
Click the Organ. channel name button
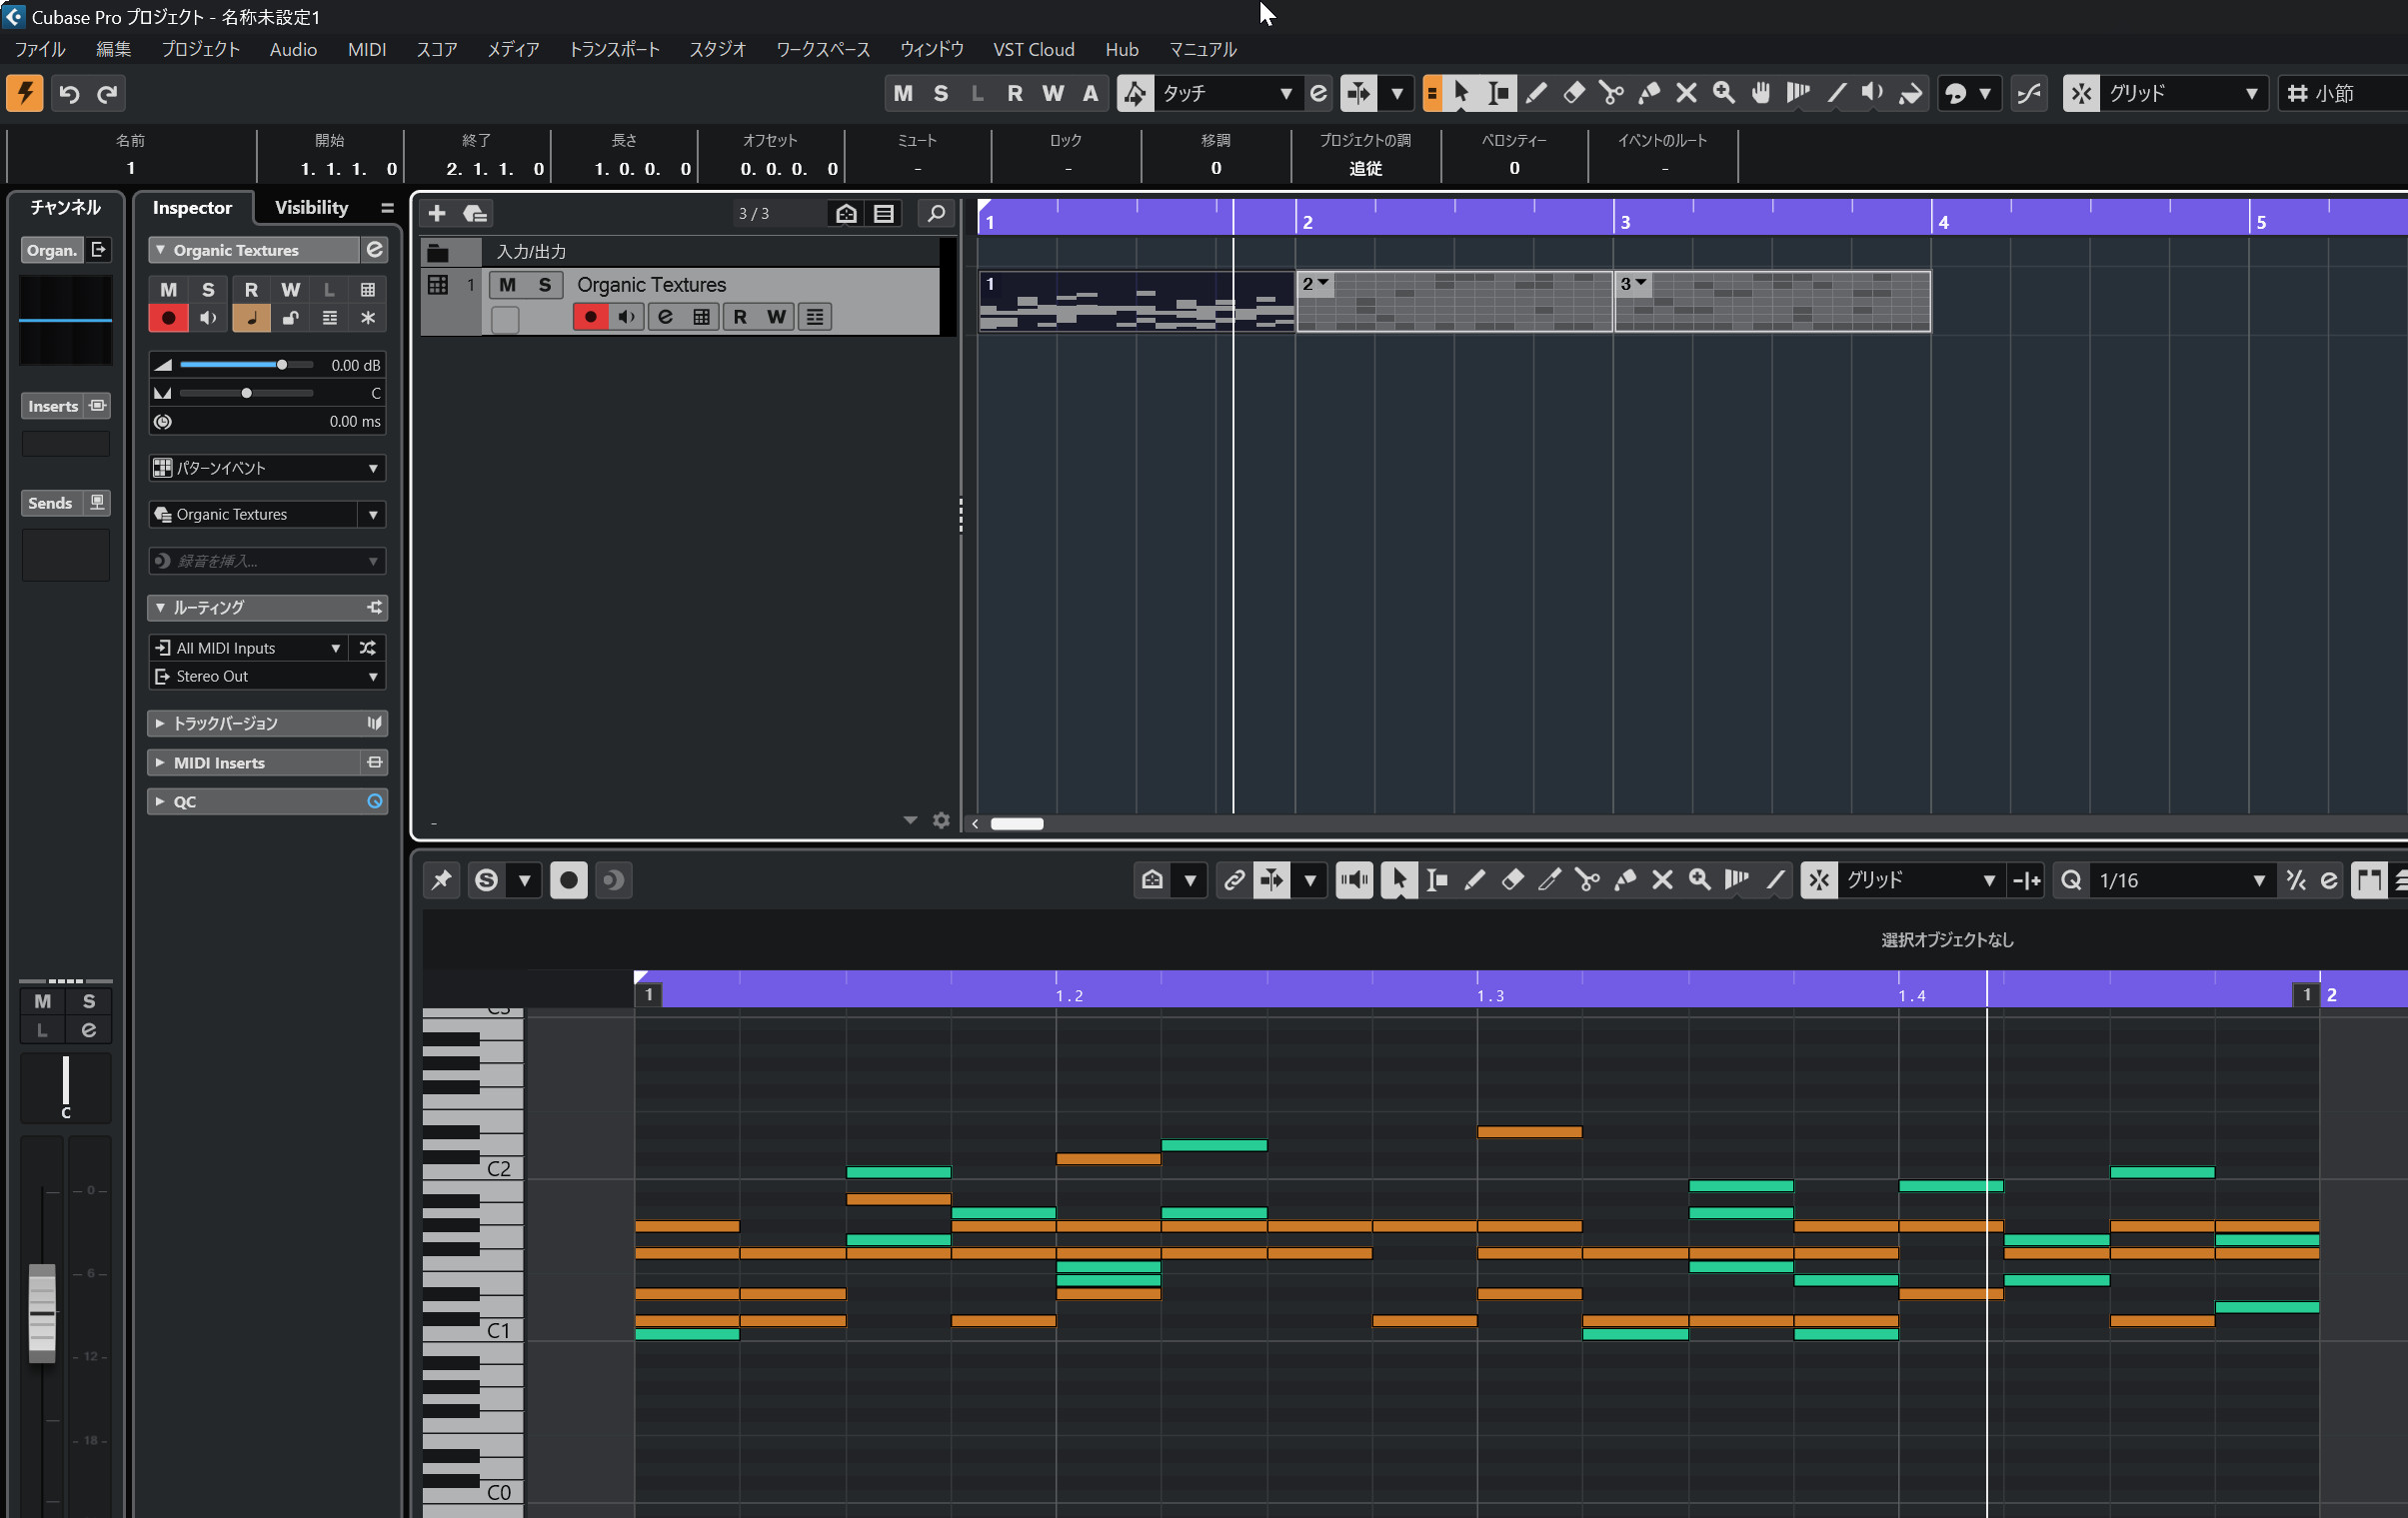tap(51, 250)
